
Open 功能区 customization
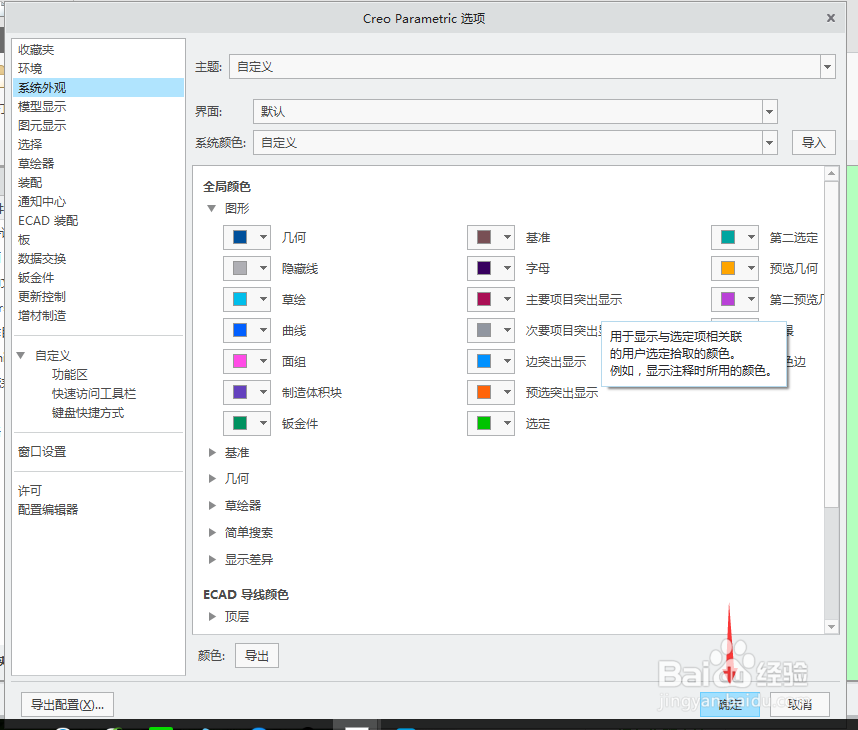pyautogui.click(x=69, y=375)
